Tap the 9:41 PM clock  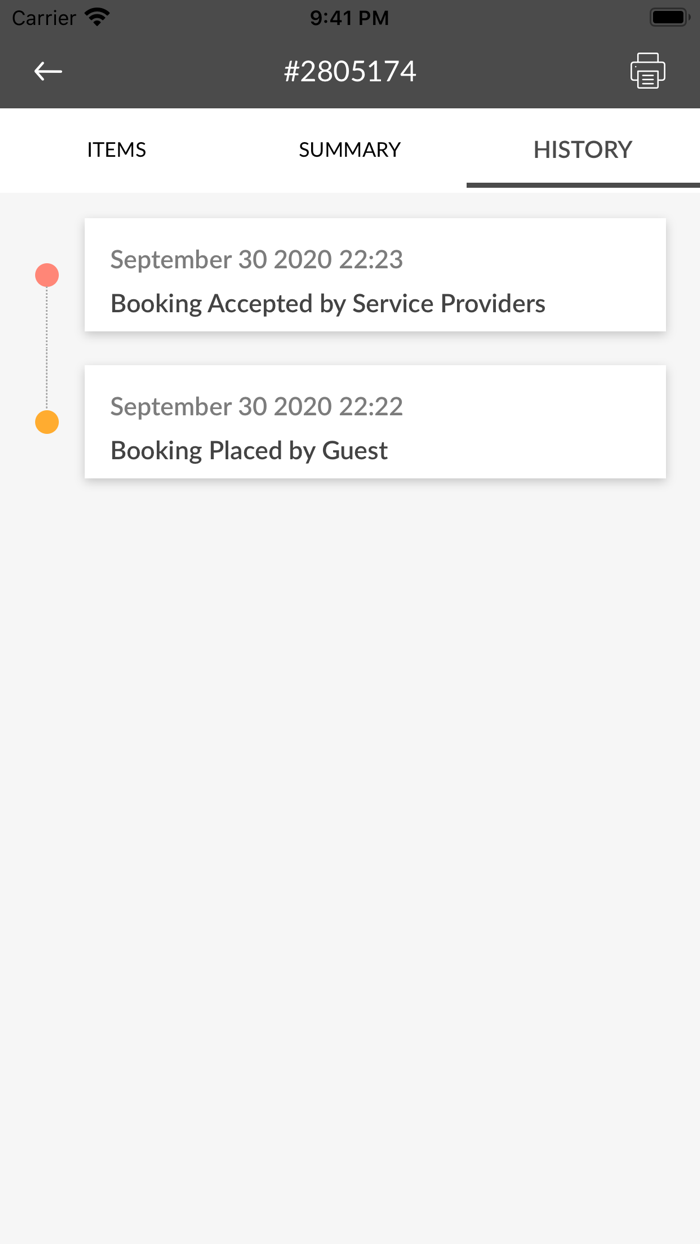click(350, 18)
